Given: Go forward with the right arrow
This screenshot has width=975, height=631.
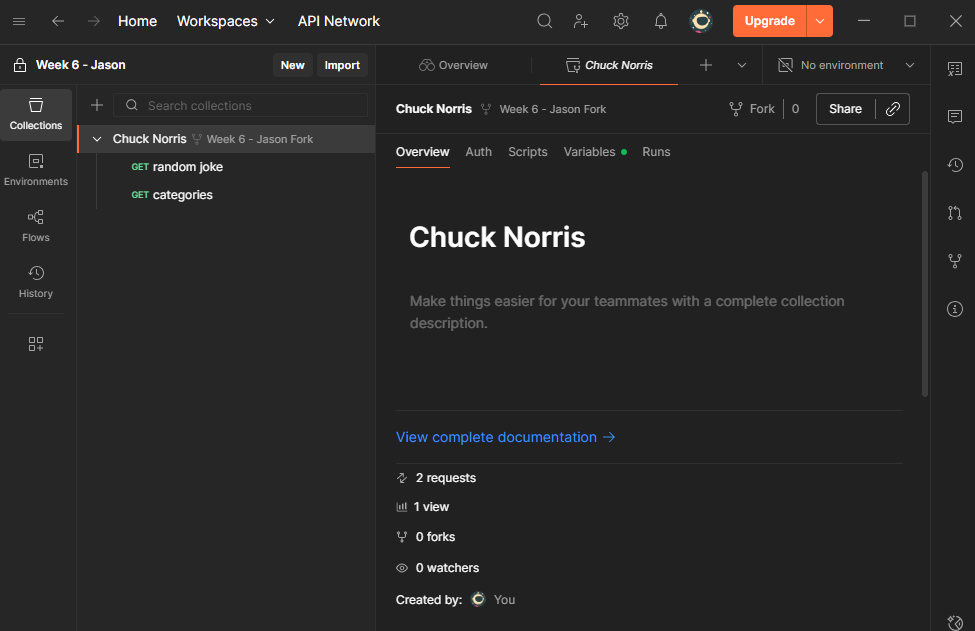Looking at the screenshot, I should pyautogui.click(x=94, y=21).
